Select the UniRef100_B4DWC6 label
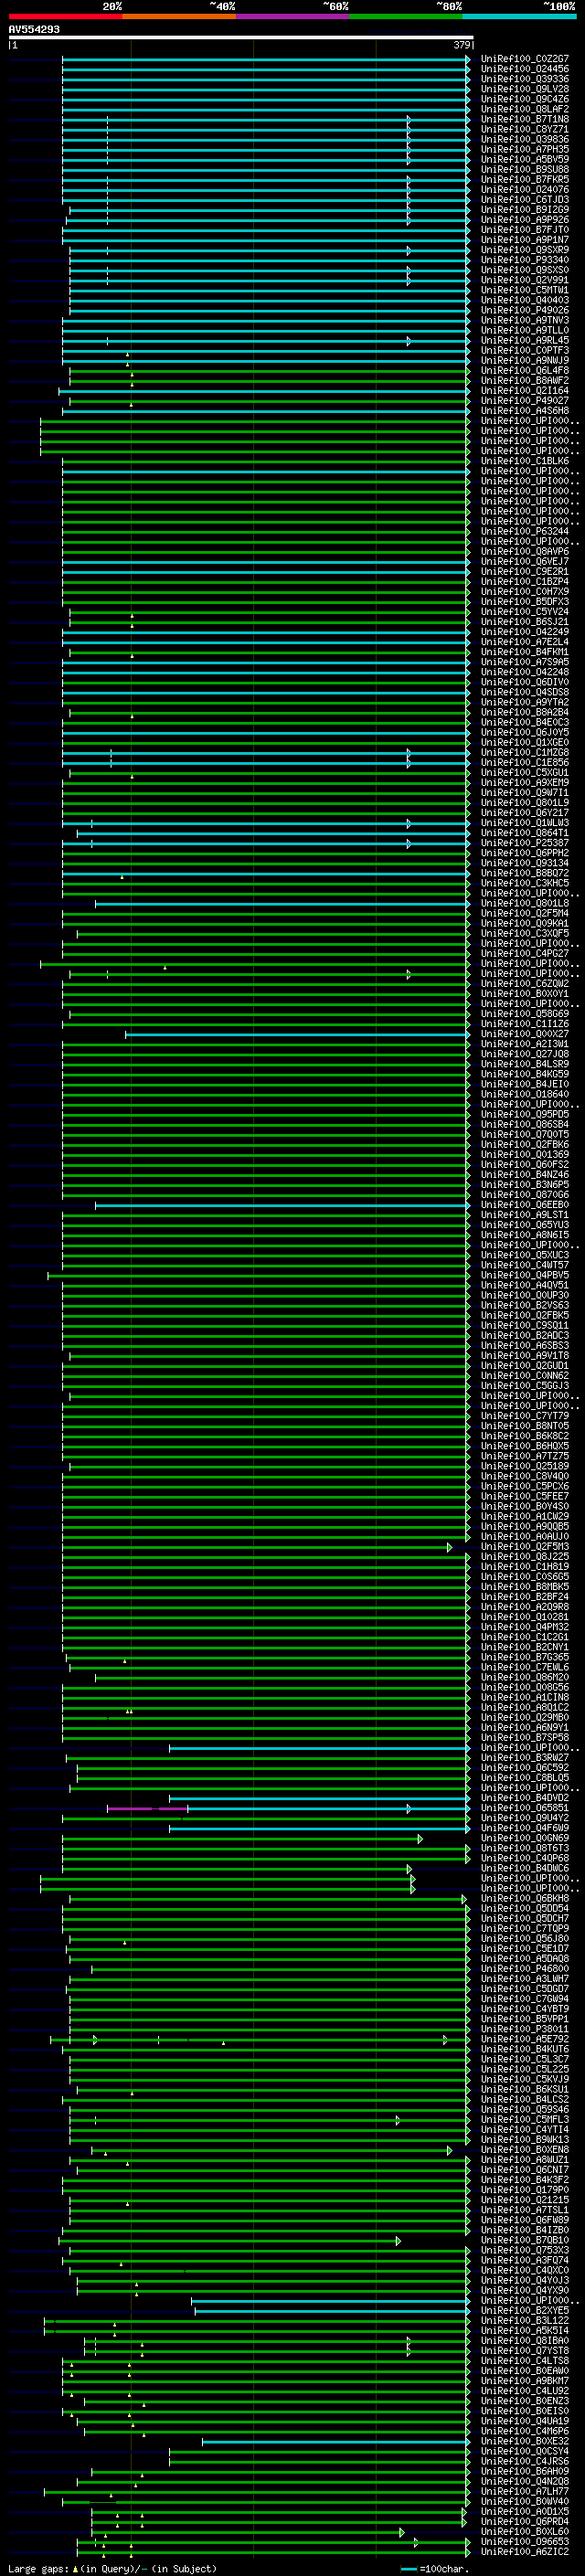 coord(525,1868)
